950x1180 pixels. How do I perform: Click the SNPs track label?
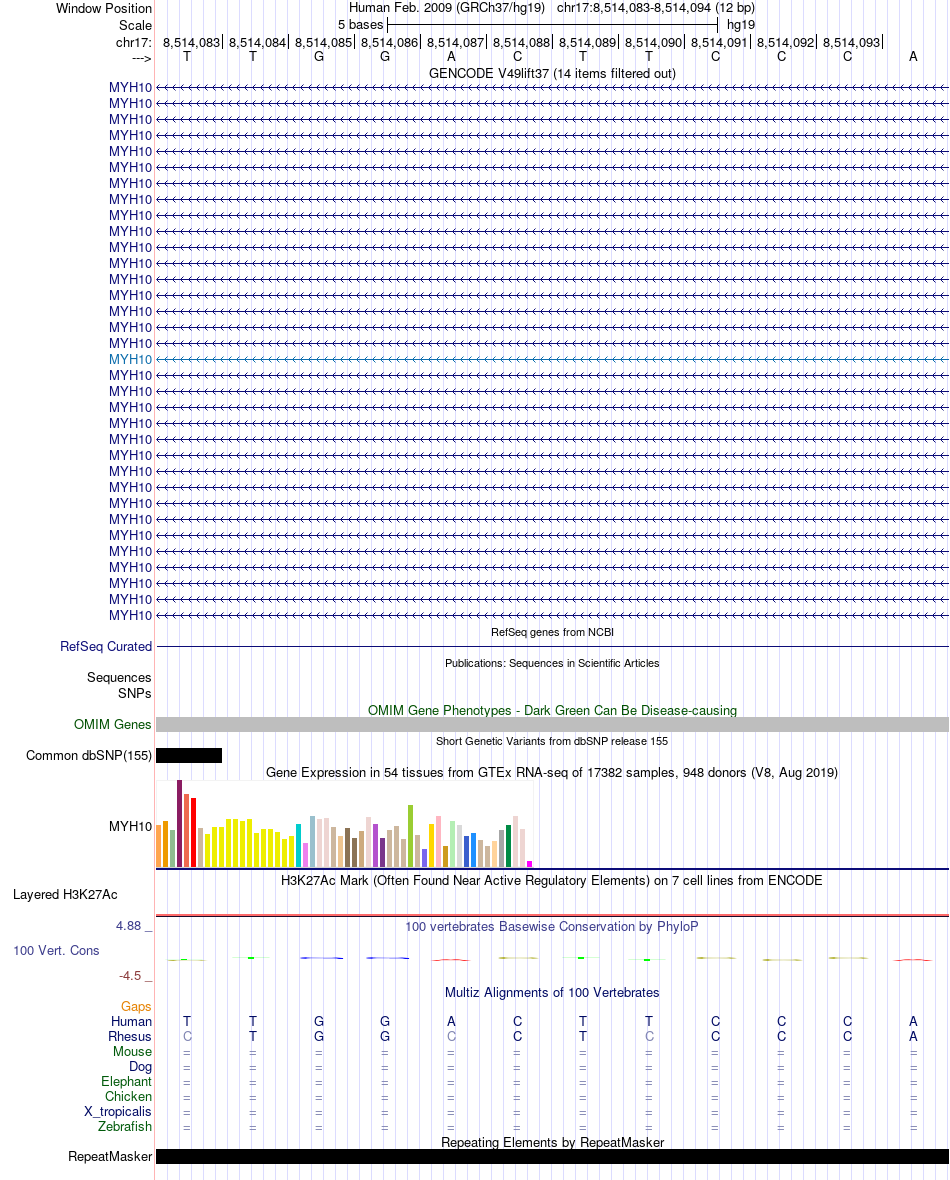click(135, 693)
